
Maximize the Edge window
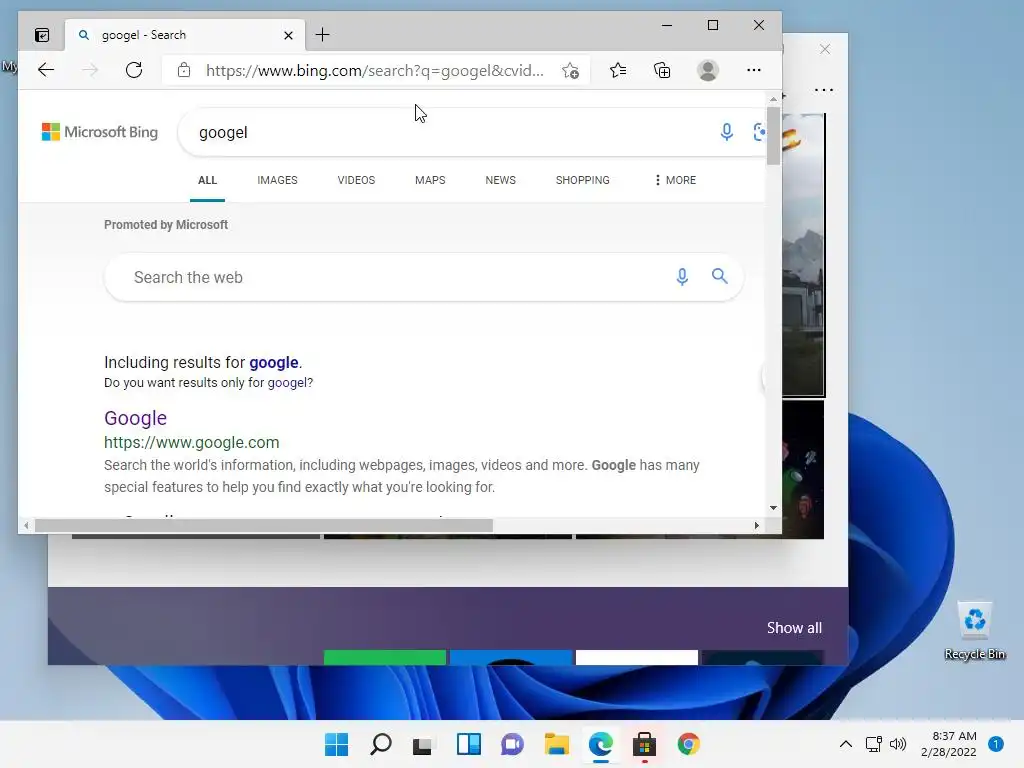[x=712, y=25]
